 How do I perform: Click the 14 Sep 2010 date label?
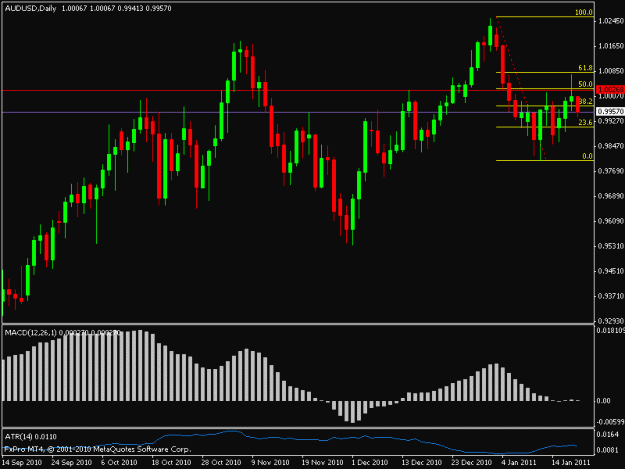pyautogui.click(x=22, y=462)
